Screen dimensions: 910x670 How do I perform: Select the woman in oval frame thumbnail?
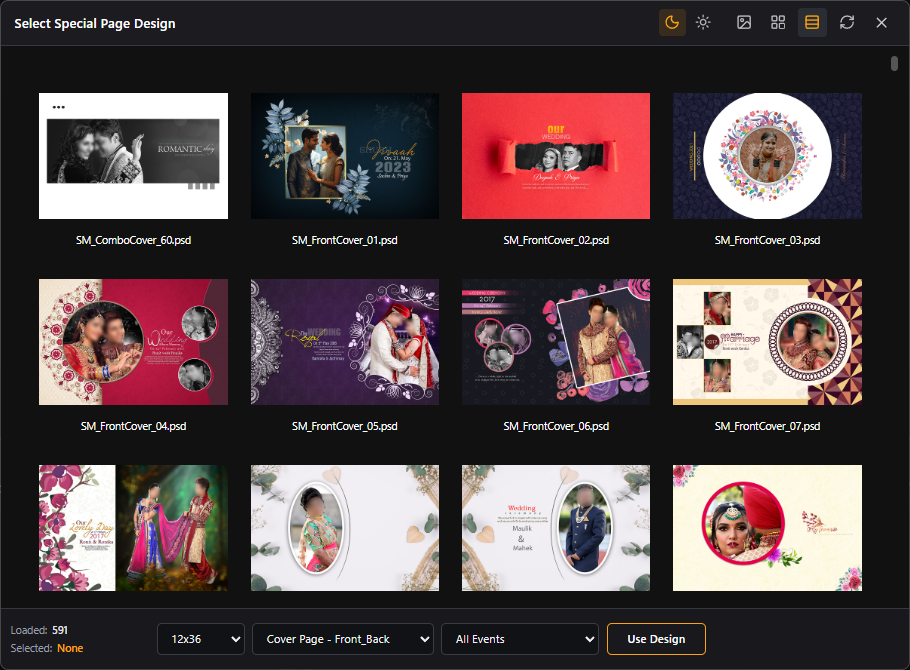(345, 528)
